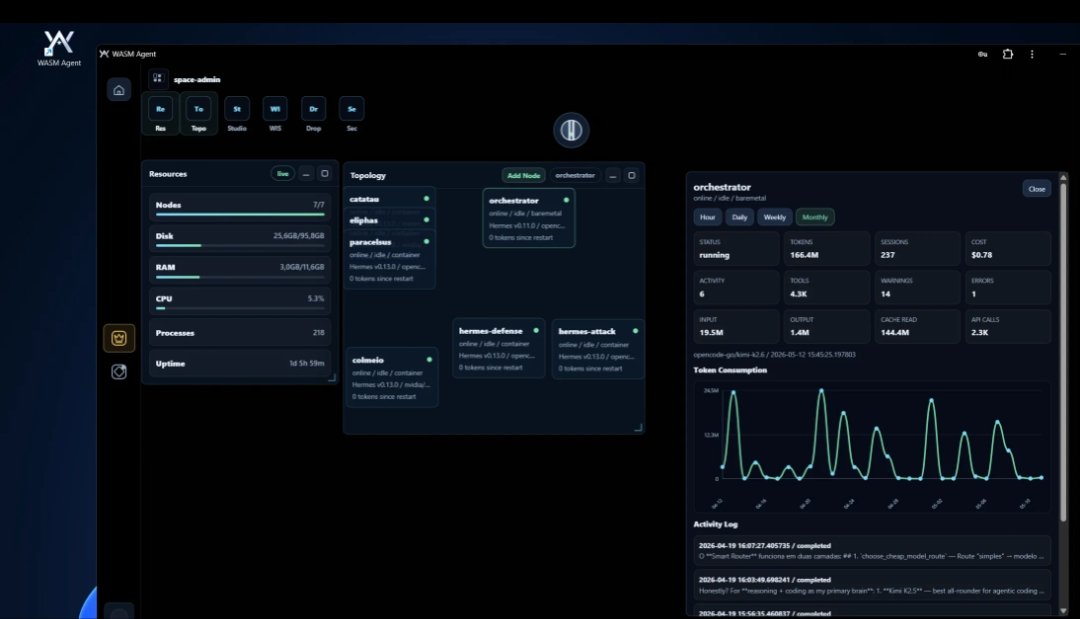Click the CPU 5.3% row
The height and width of the screenshot is (619, 1080).
coord(240,301)
